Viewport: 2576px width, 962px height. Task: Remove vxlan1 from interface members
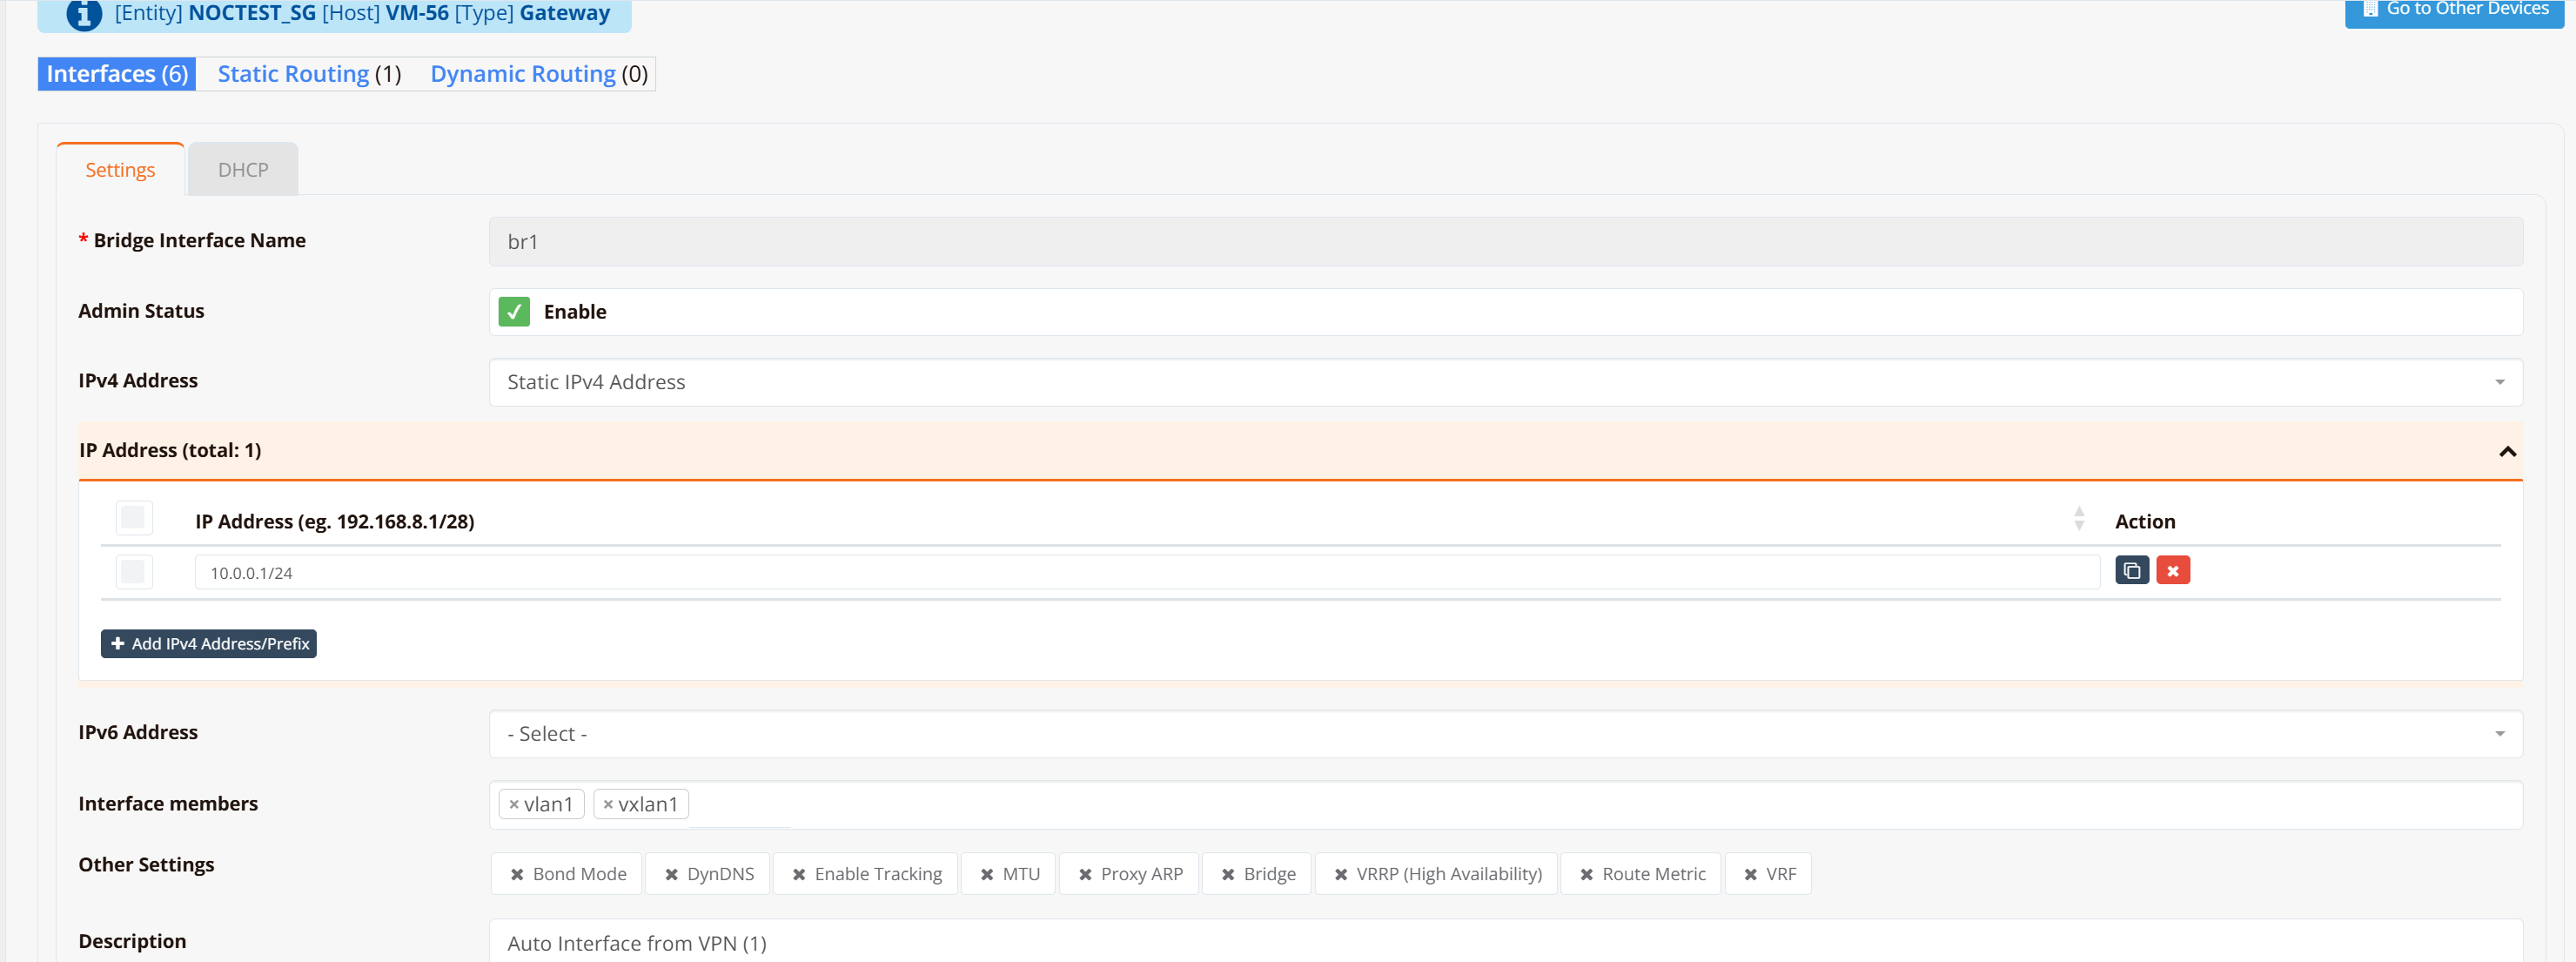coord(608,804)
